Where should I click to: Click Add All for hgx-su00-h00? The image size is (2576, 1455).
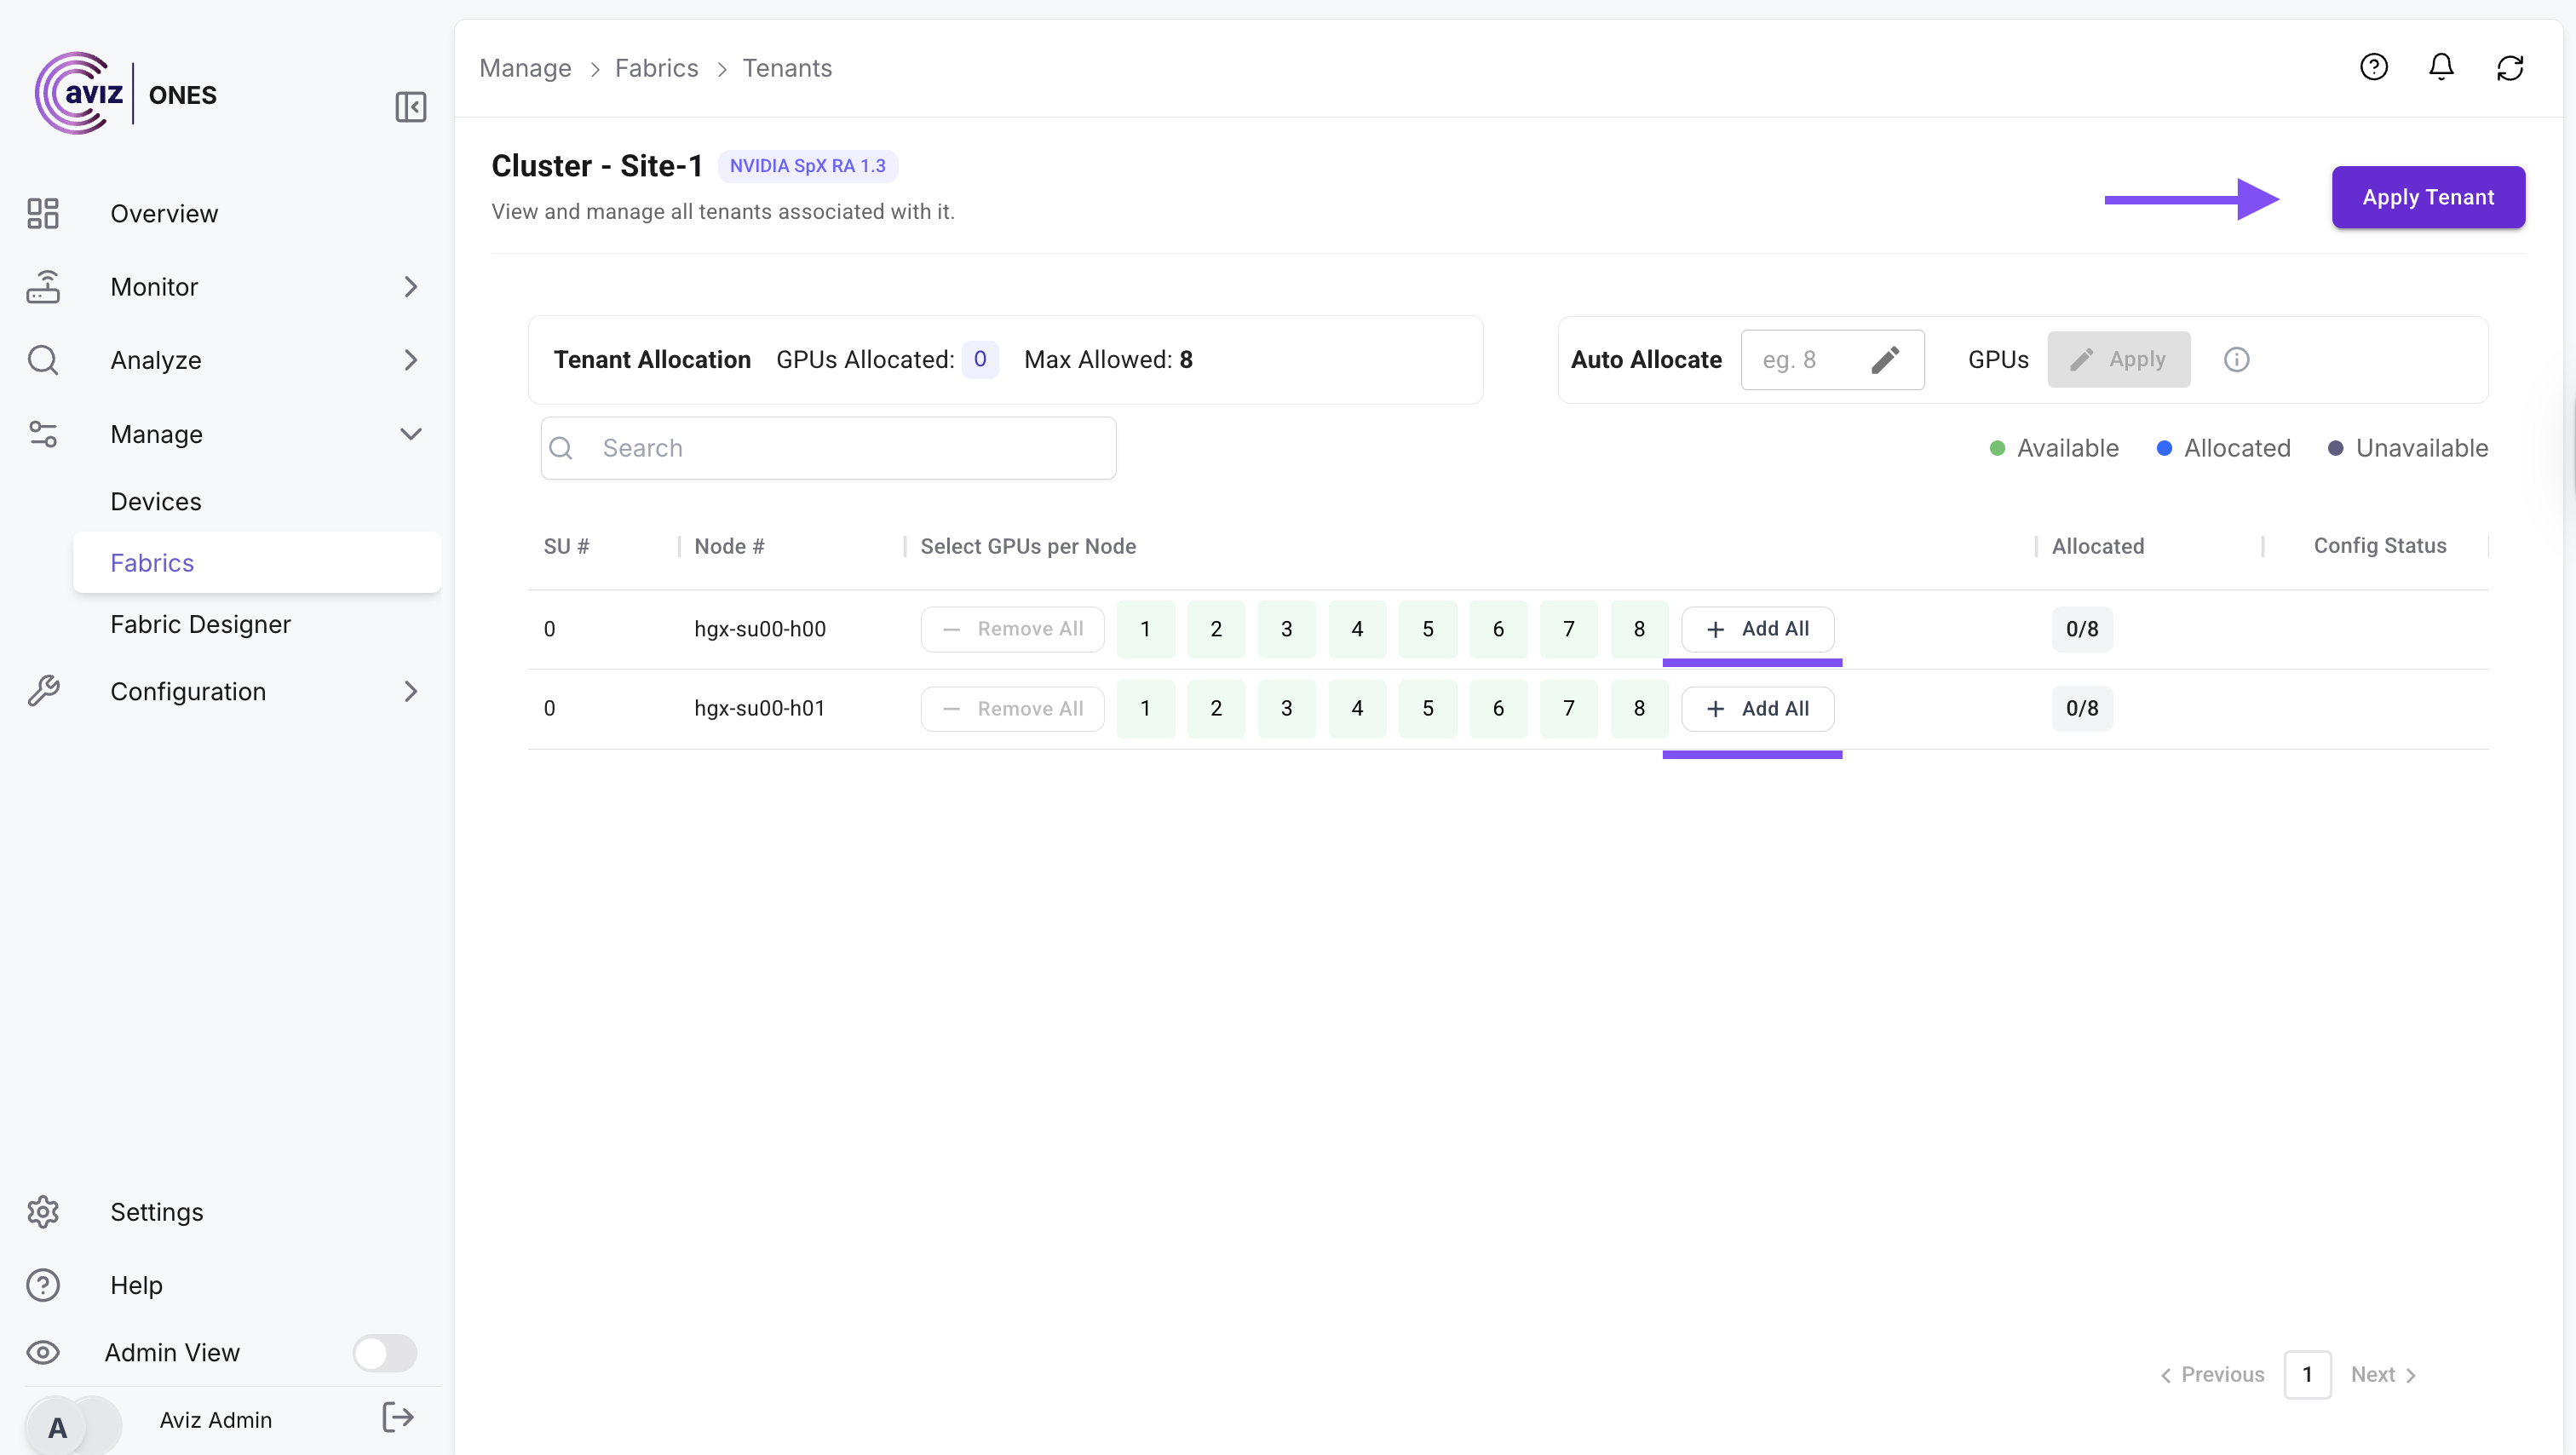click(x=1757, y=629)
